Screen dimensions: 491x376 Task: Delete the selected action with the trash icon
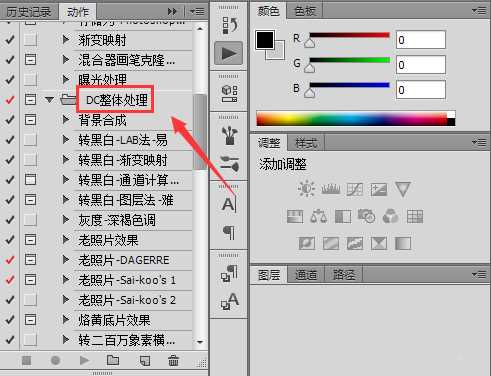tap(173, 360)
